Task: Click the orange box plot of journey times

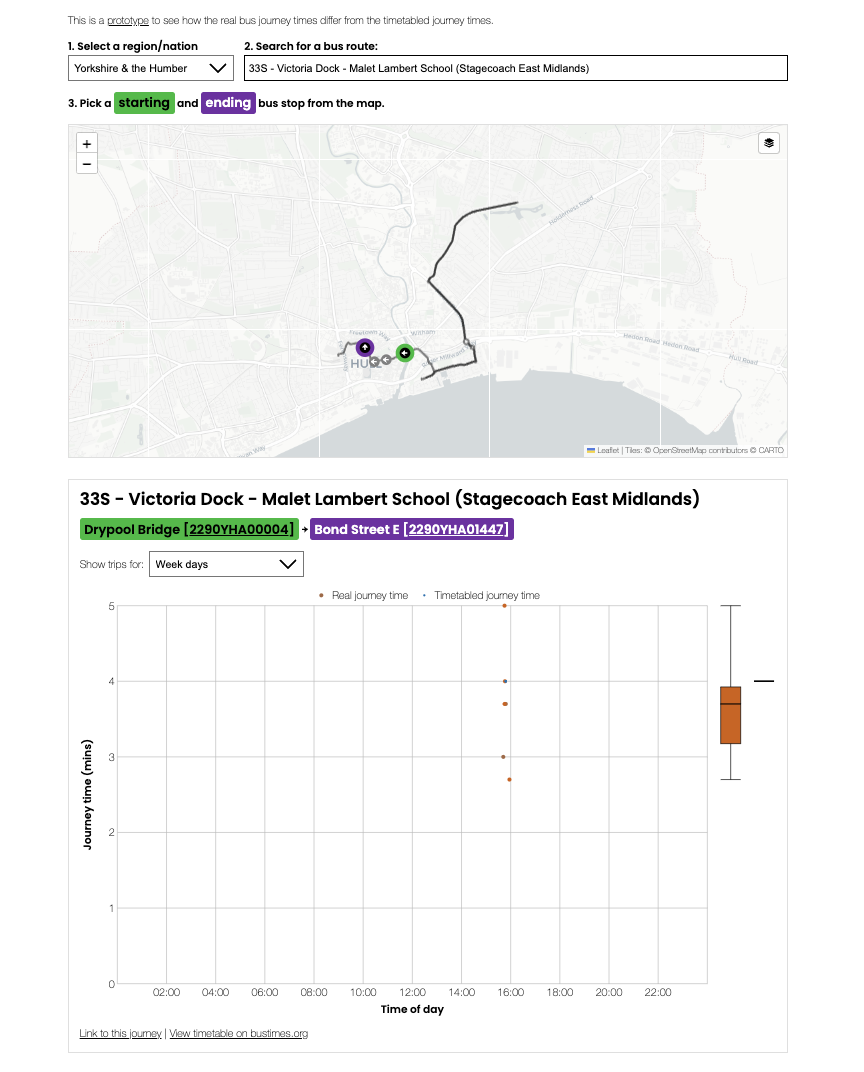Action: click(730, 714)
